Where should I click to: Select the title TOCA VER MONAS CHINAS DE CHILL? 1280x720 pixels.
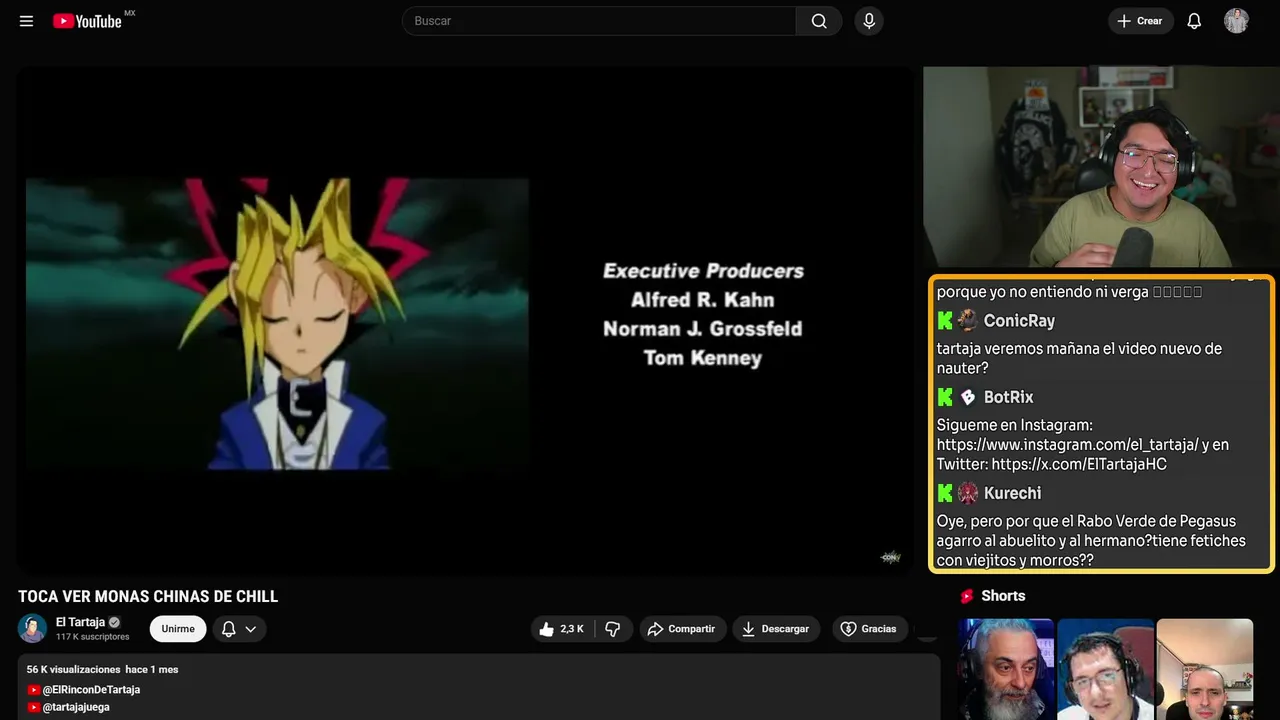[148, 596]
